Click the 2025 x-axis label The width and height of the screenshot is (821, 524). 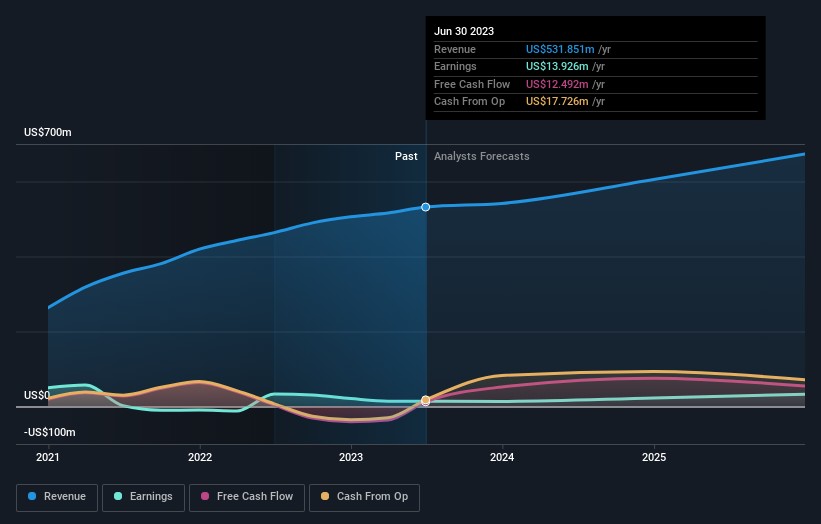click(654, 458)
